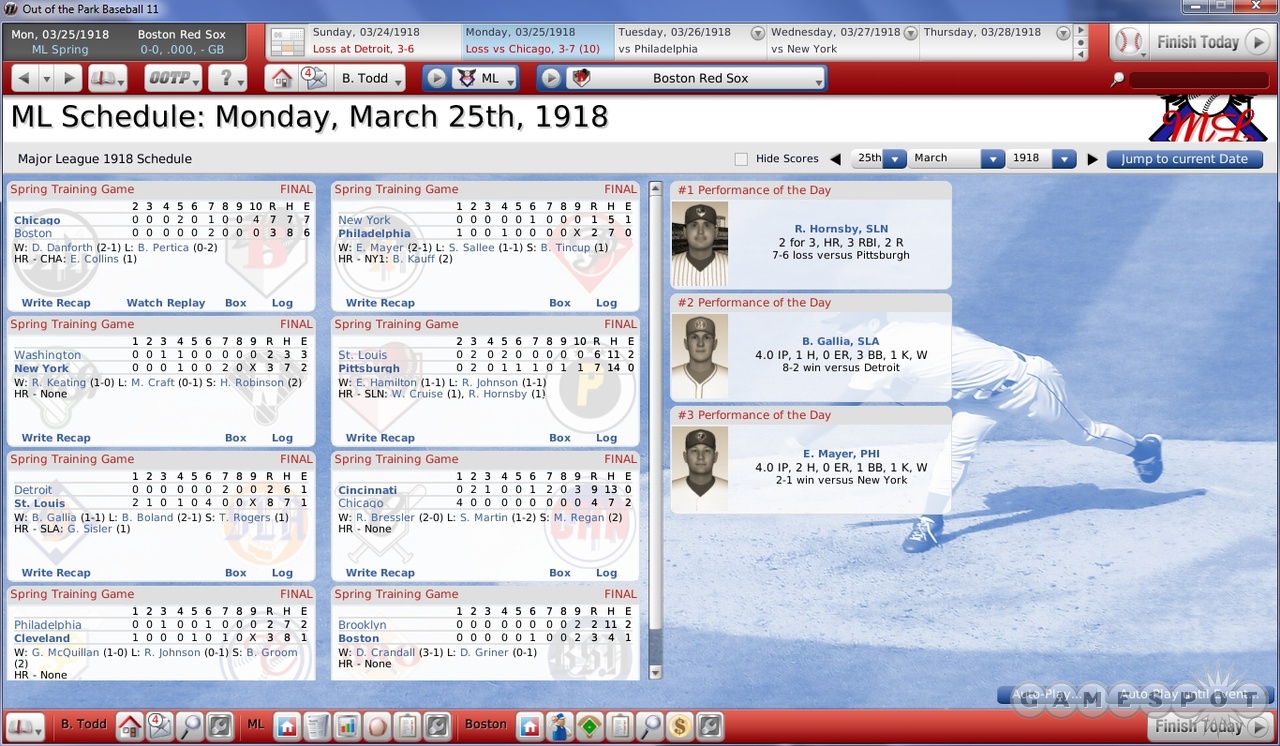This screenshot has height=746, width=1280.
Task: Click the manager home icon in top toolbar
Action: pos(283,78)
